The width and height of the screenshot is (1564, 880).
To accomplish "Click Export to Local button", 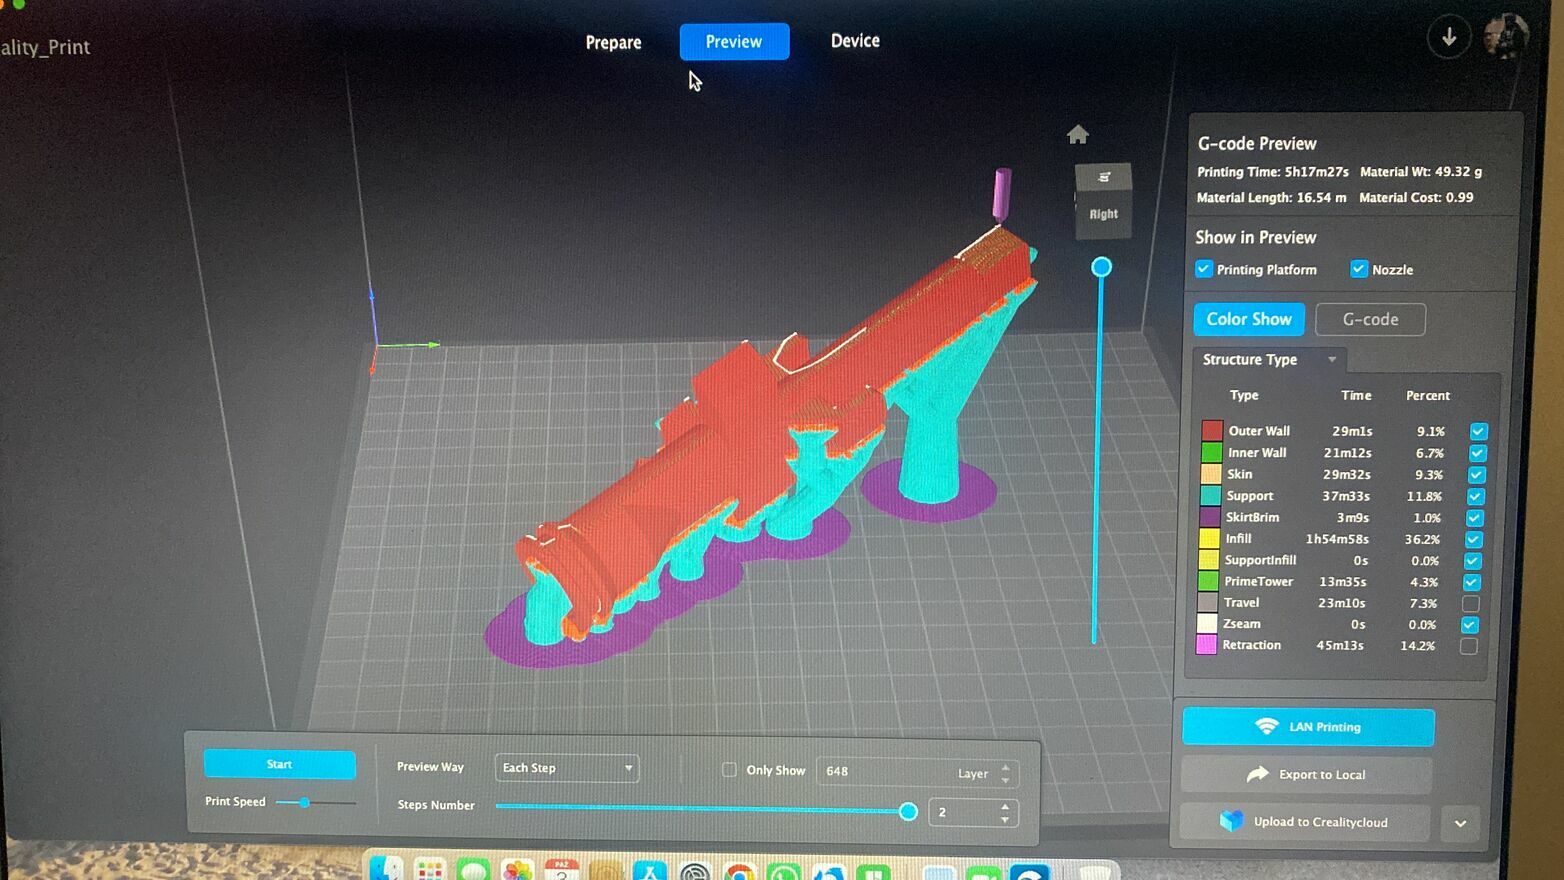I will [1306, 775].
